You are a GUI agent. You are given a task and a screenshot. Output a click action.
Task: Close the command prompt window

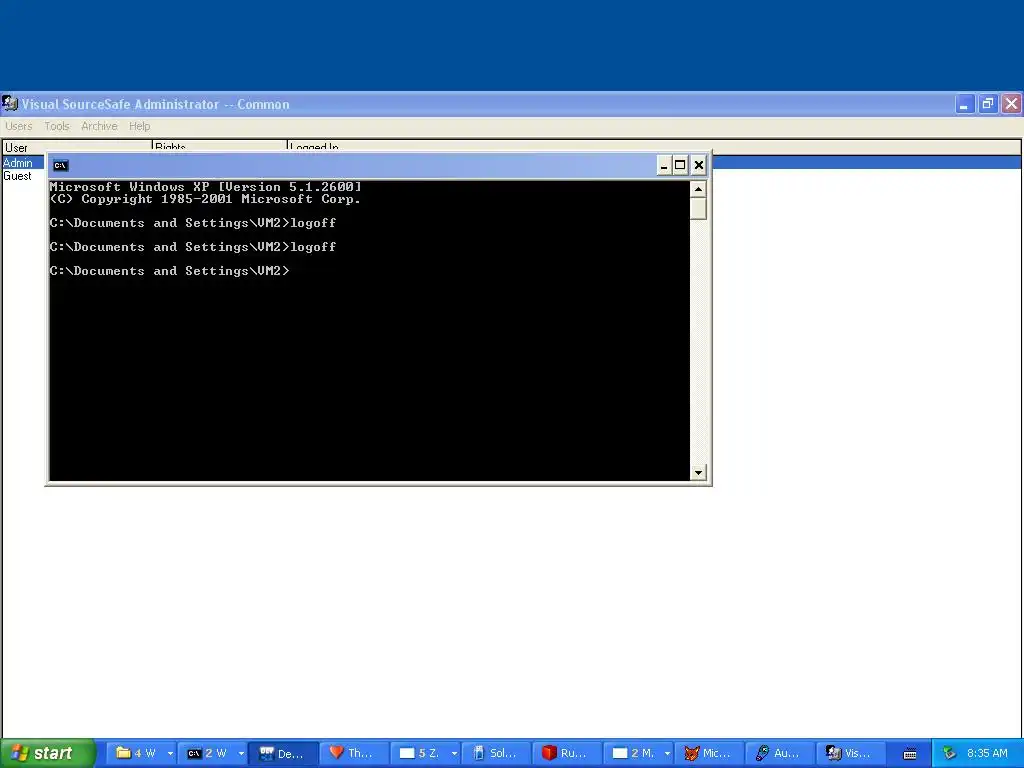tap(698, 165)
